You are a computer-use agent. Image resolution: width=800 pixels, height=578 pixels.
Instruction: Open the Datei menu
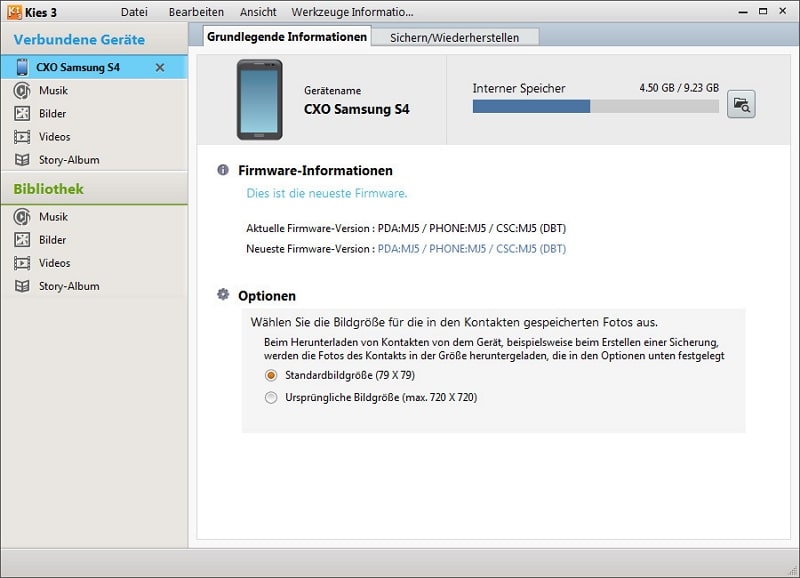coord(134,12)
